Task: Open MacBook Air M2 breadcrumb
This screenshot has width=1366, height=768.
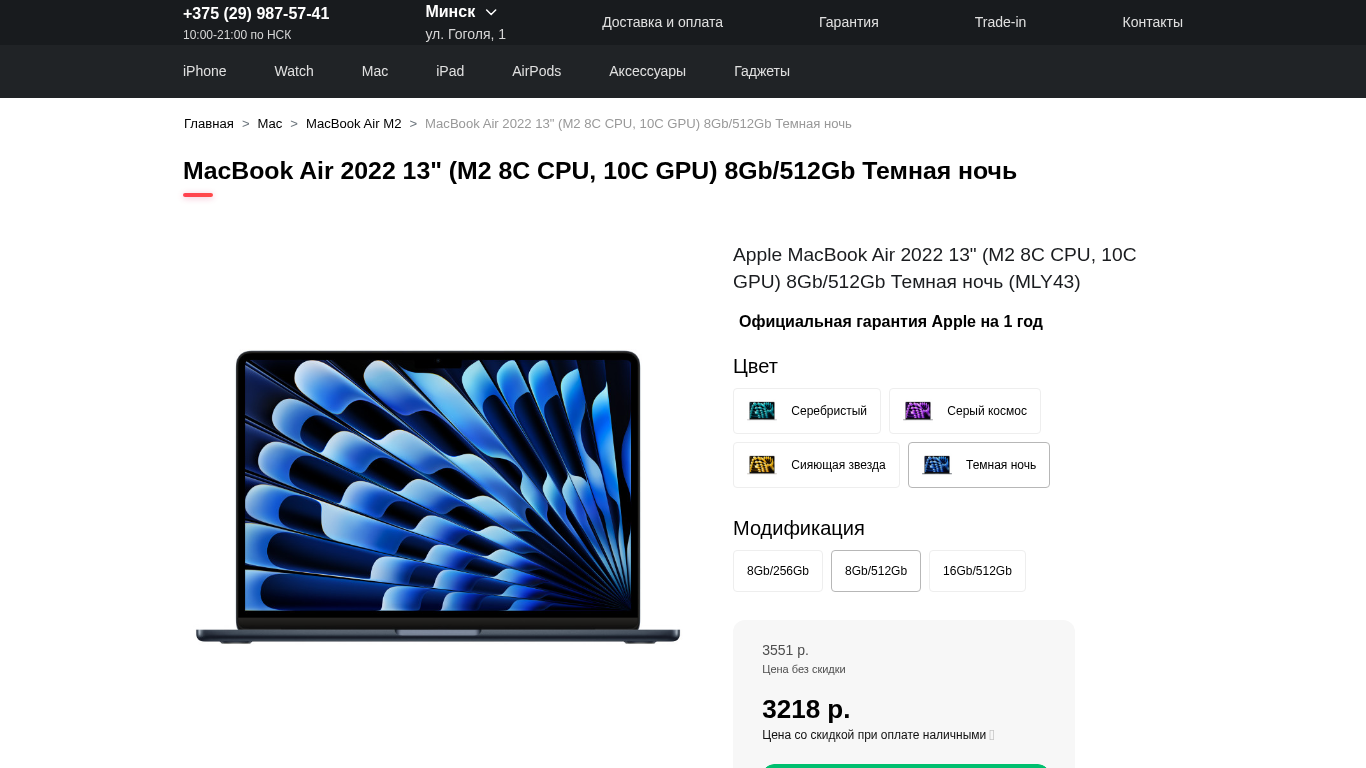Action: [353, 124]
